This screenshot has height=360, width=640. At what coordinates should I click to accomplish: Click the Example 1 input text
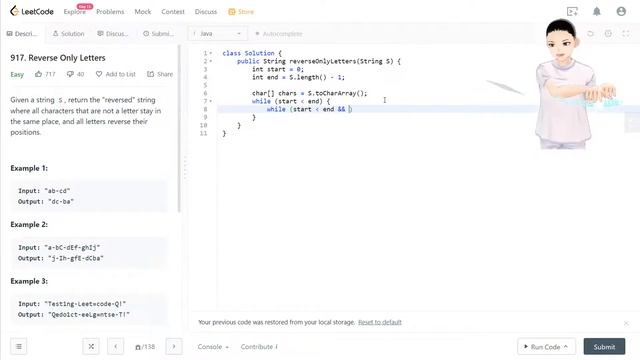(x=44, y=191)
